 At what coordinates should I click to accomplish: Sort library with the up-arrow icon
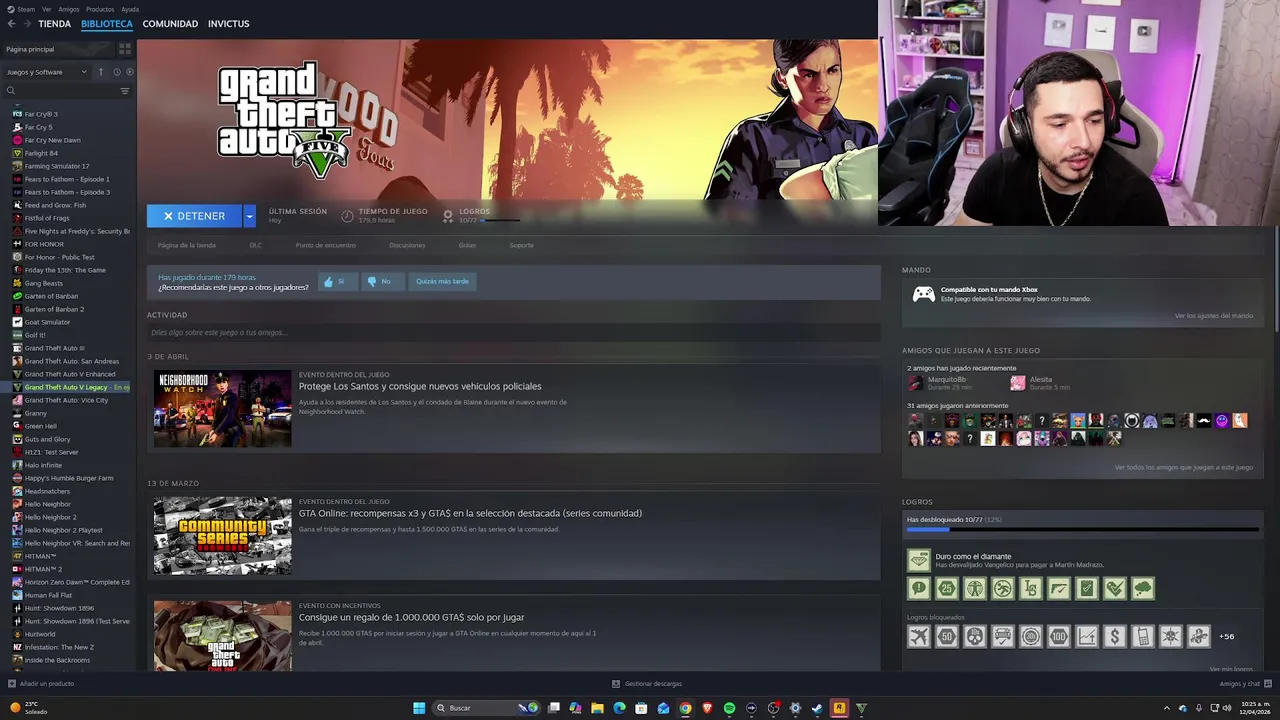tap(100, 72)
